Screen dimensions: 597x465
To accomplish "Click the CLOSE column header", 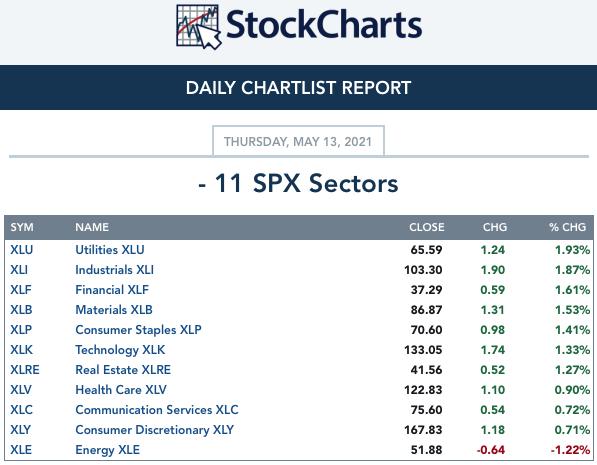I will click(x=426, y=227).
